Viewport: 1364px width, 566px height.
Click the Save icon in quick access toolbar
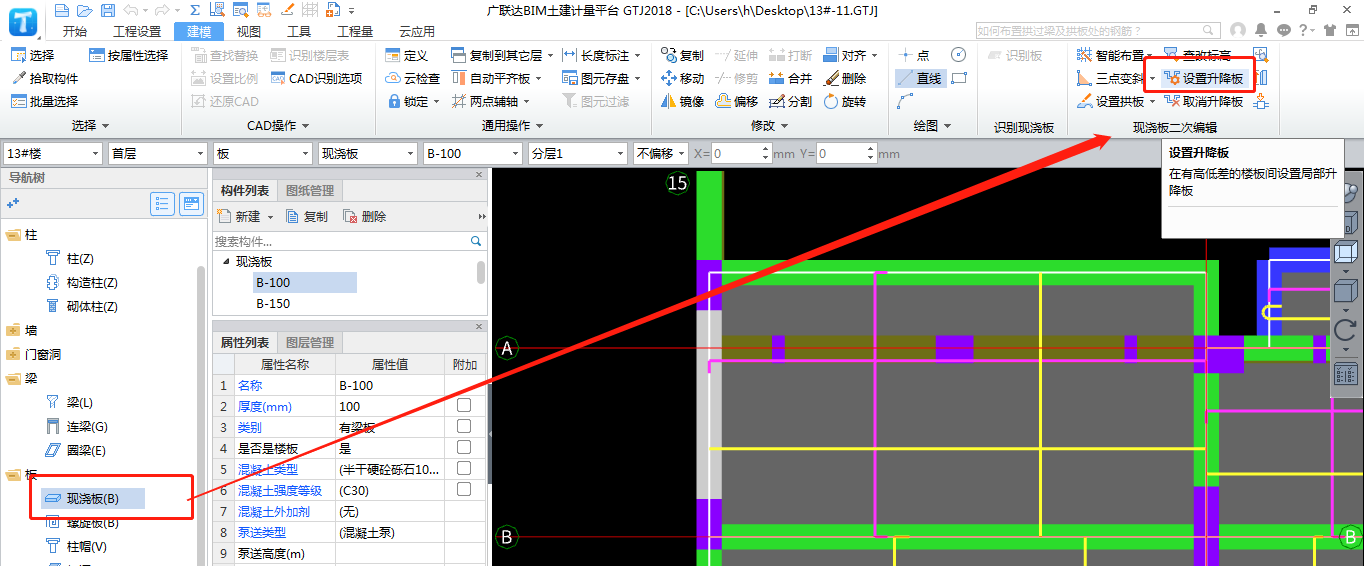[107, 11]
